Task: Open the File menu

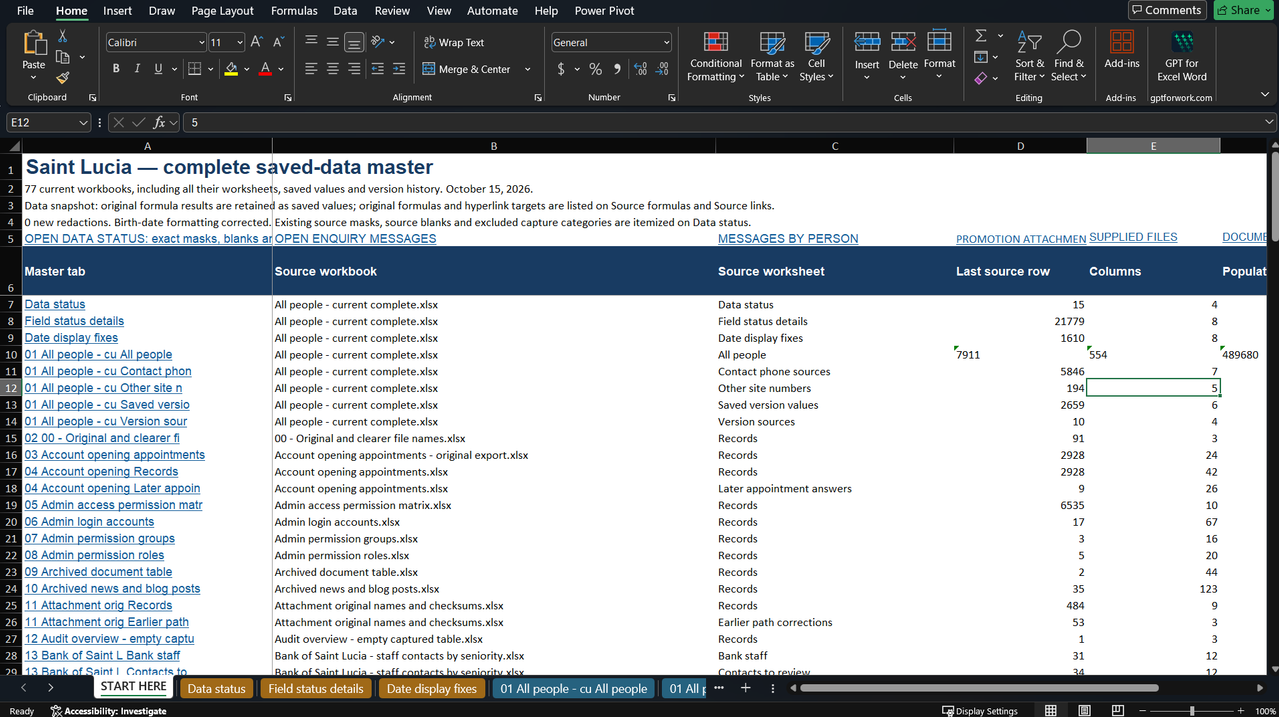Action: tap(25, 11)
